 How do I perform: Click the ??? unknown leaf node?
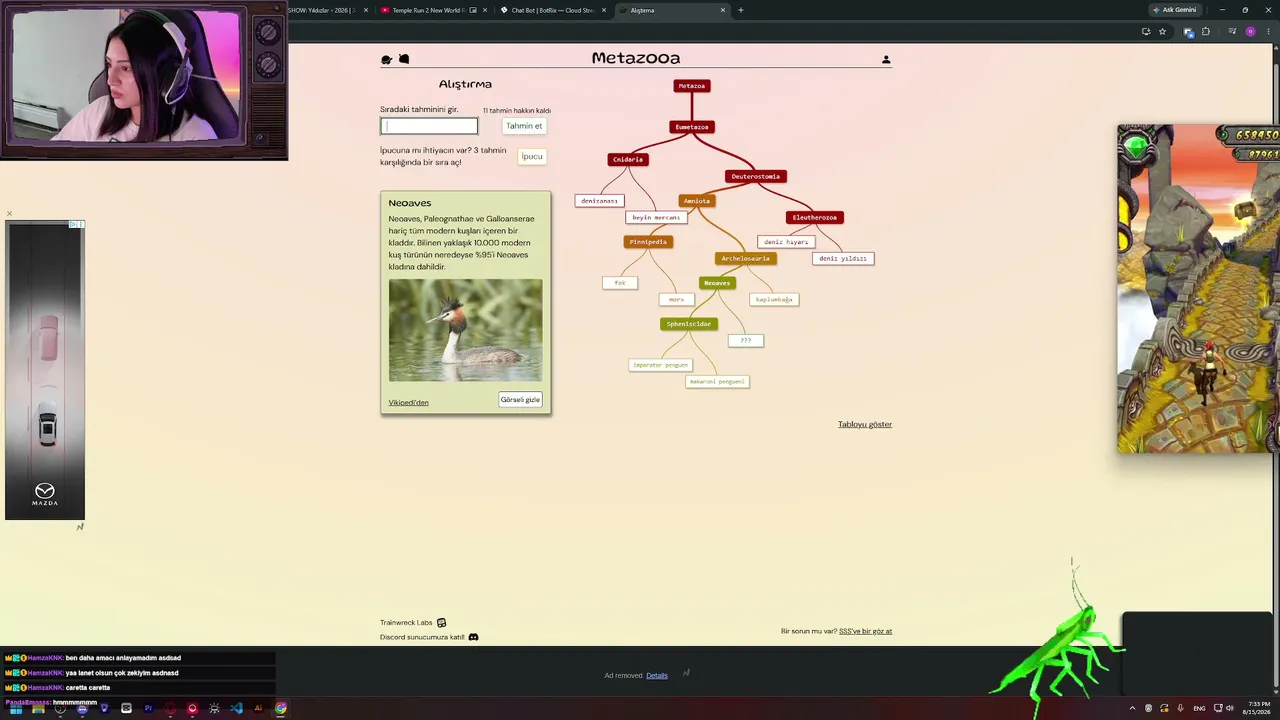click(x=746, y=340)
